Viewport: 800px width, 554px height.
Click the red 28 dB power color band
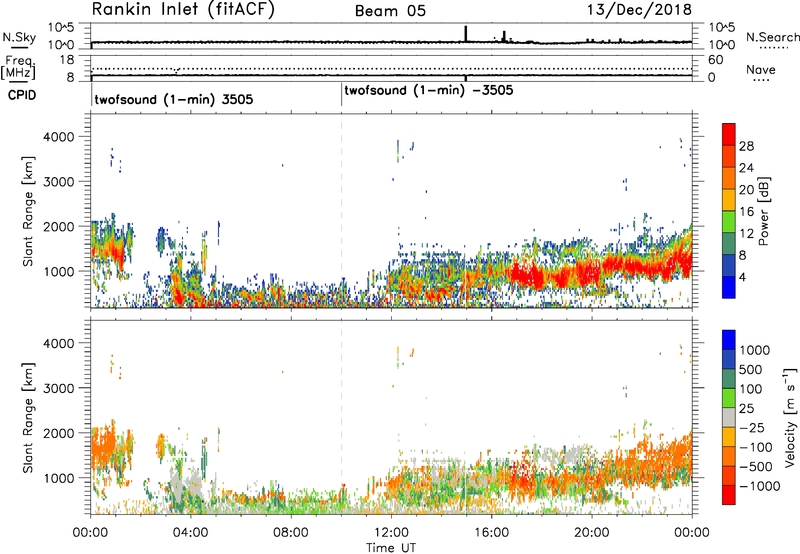tap(729, 134)
